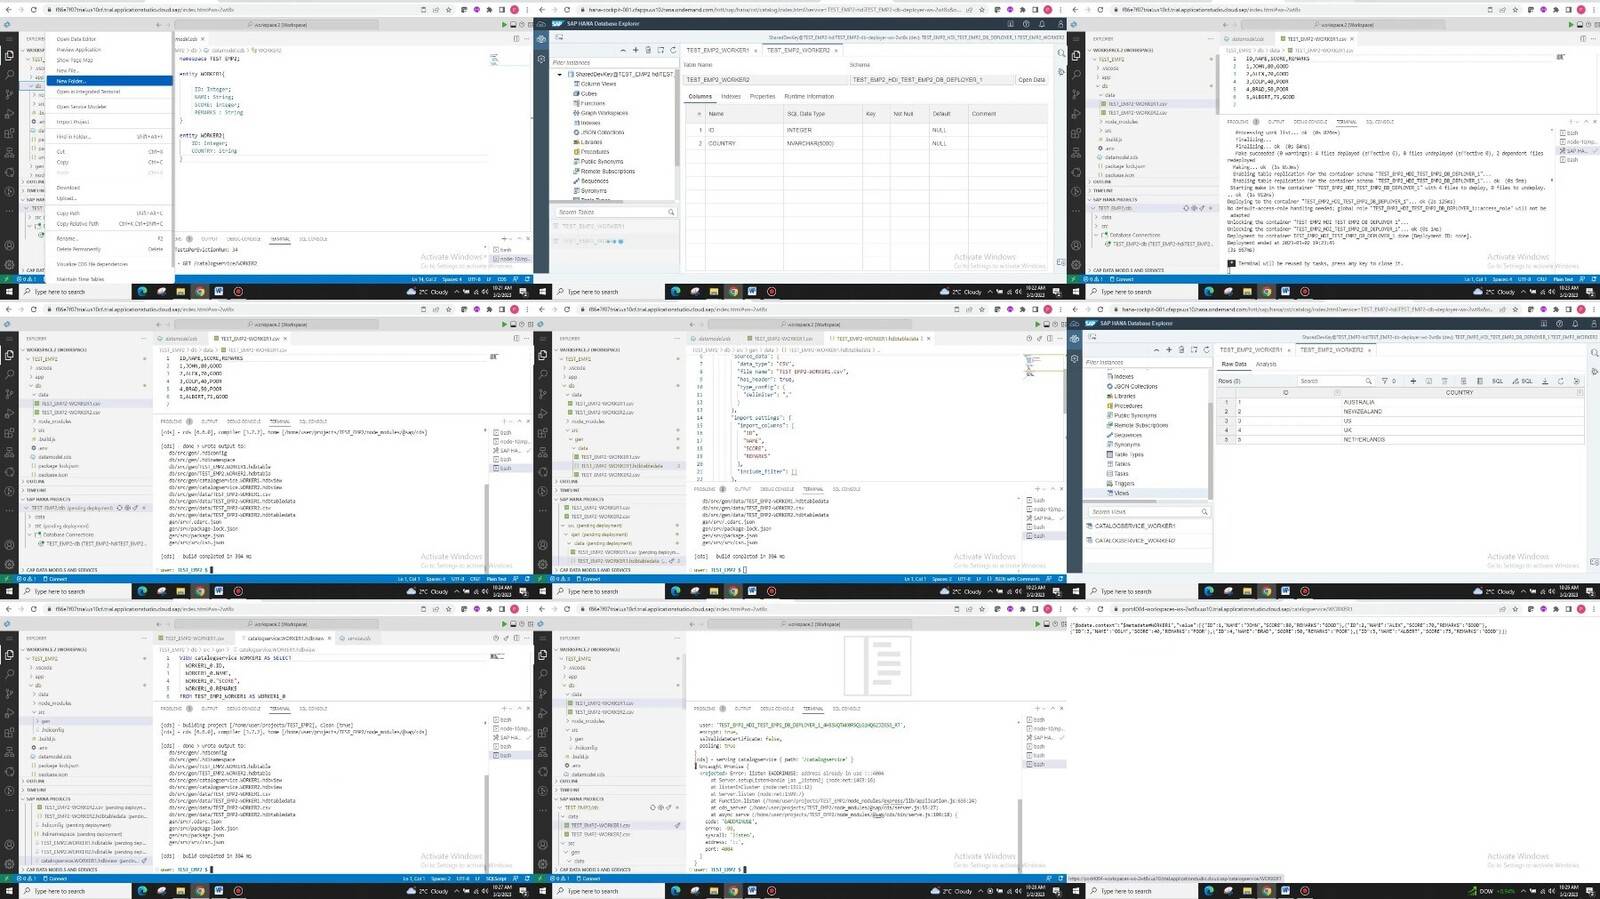Click Preview Application in the context menu
1600x899 pixels.
[x=108, y=49]
